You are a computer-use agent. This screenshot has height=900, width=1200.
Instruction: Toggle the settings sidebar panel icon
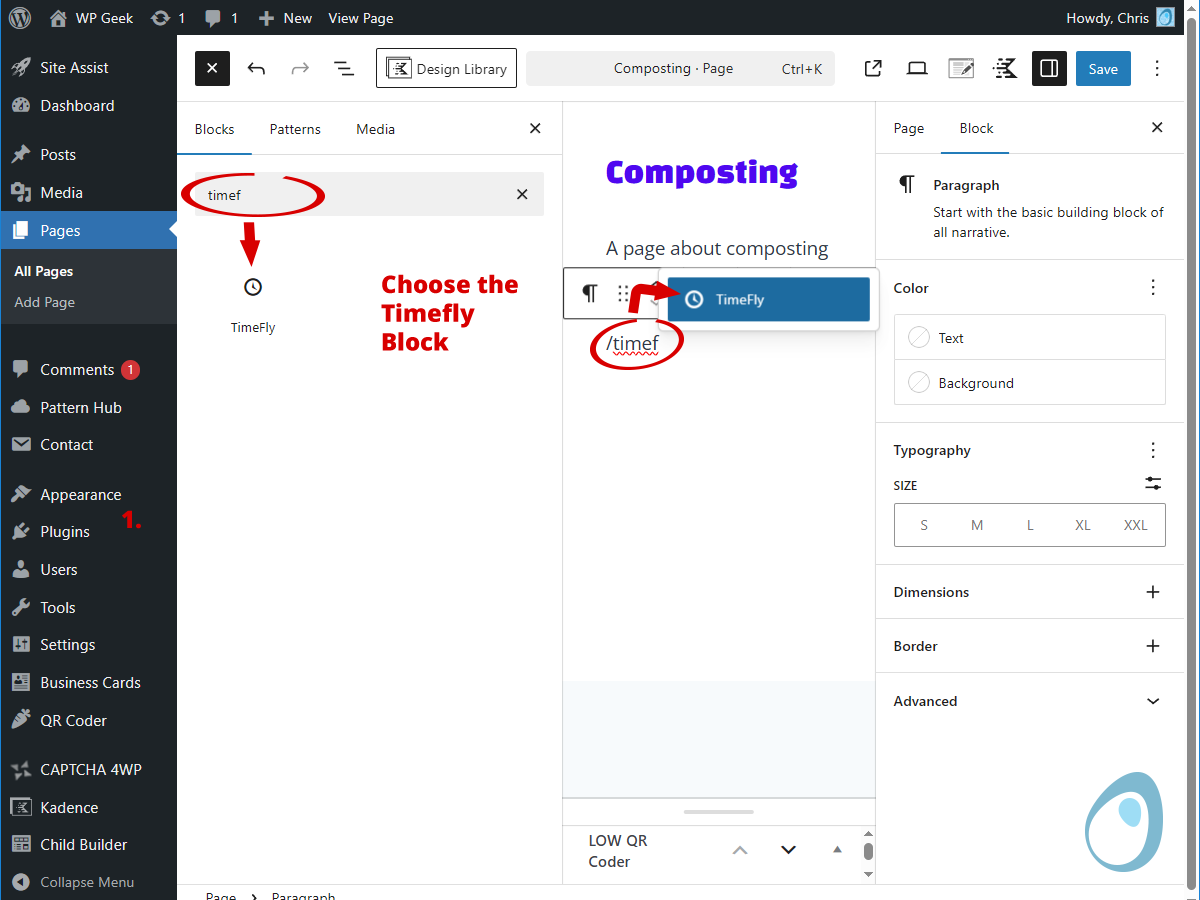[1049, 68]
